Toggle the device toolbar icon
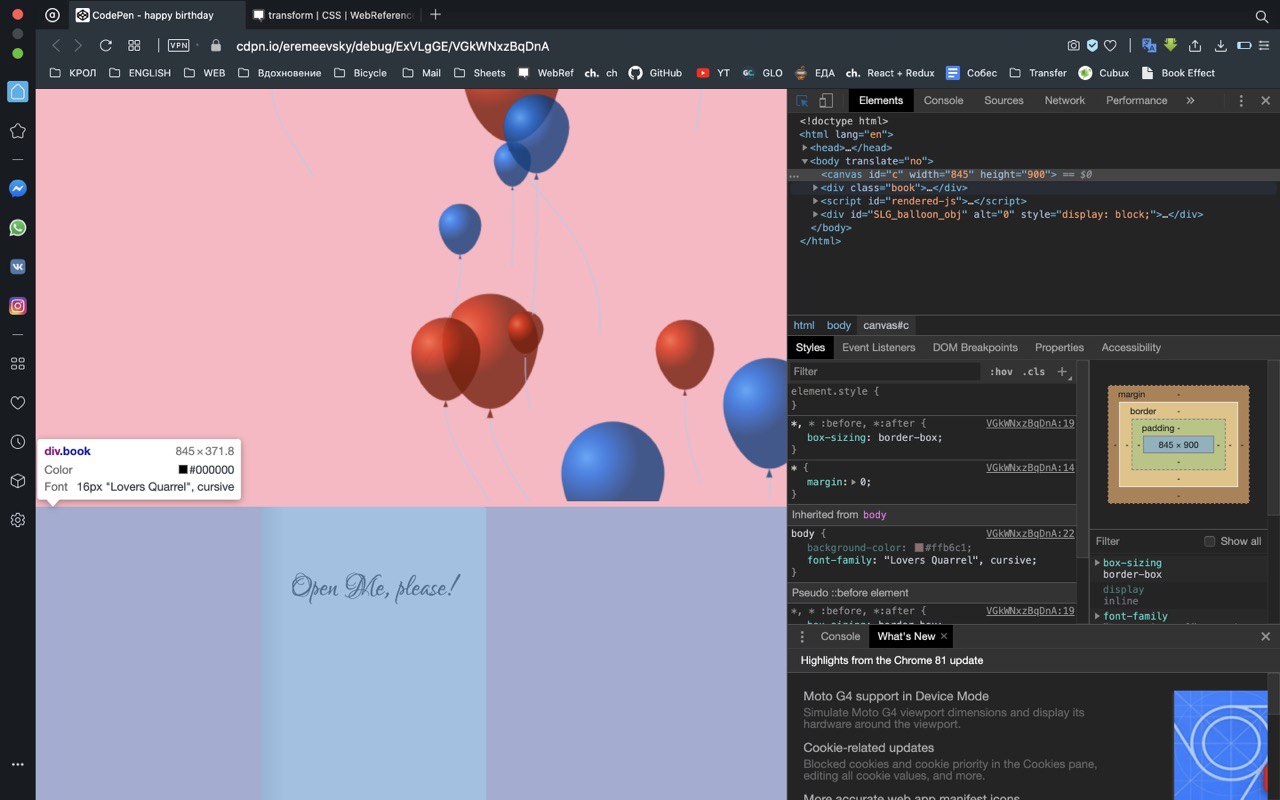The height and width of the screenshot is (800, 1280). tap(826, 101)
